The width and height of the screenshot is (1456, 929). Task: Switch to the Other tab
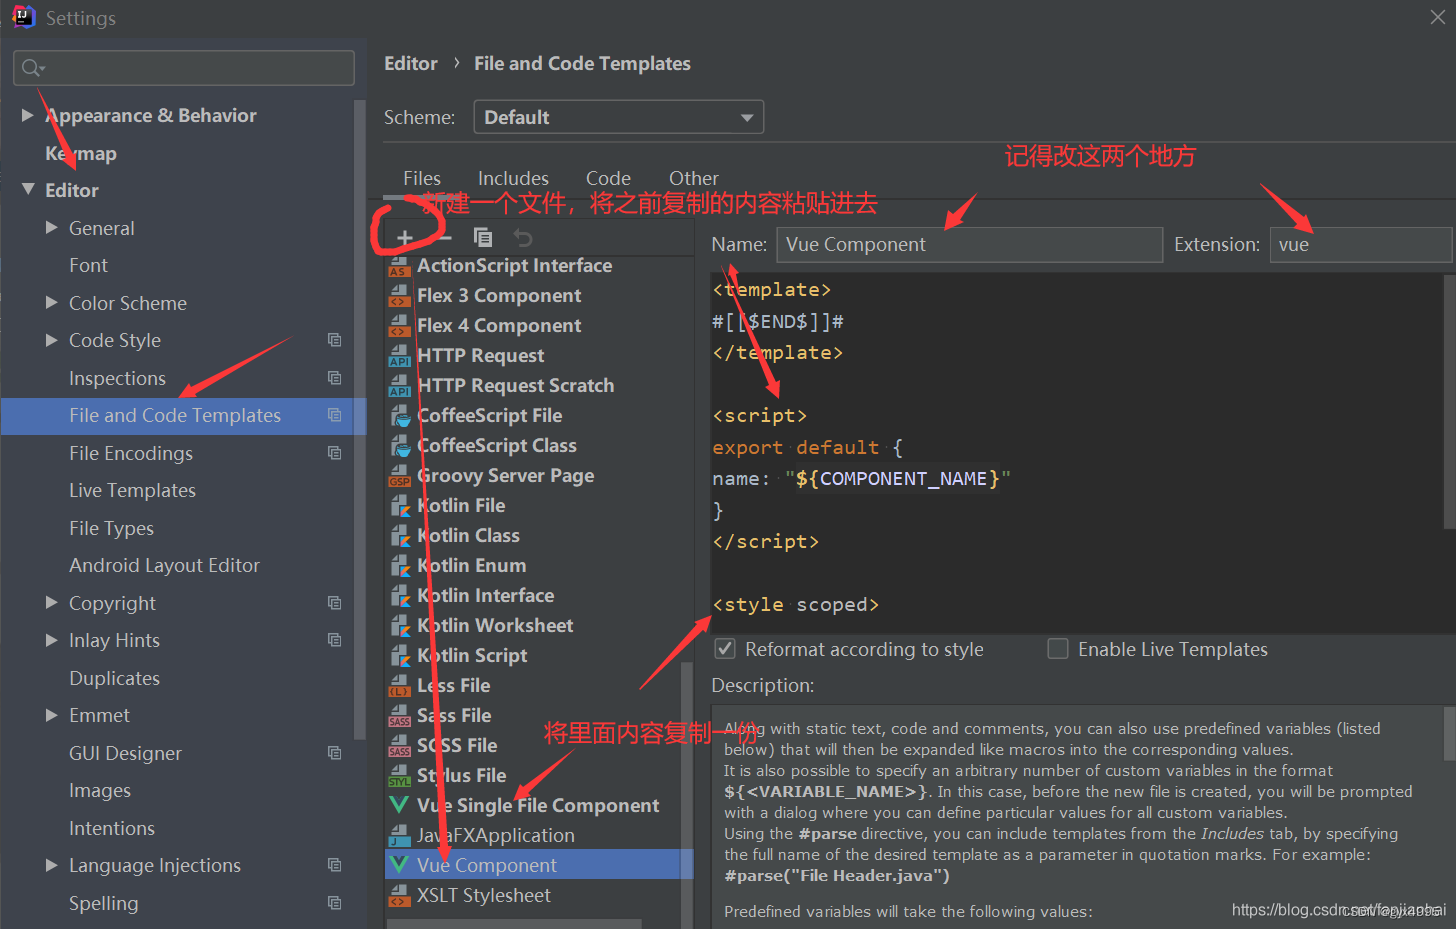pyautogui.click(x=694, y=178)
